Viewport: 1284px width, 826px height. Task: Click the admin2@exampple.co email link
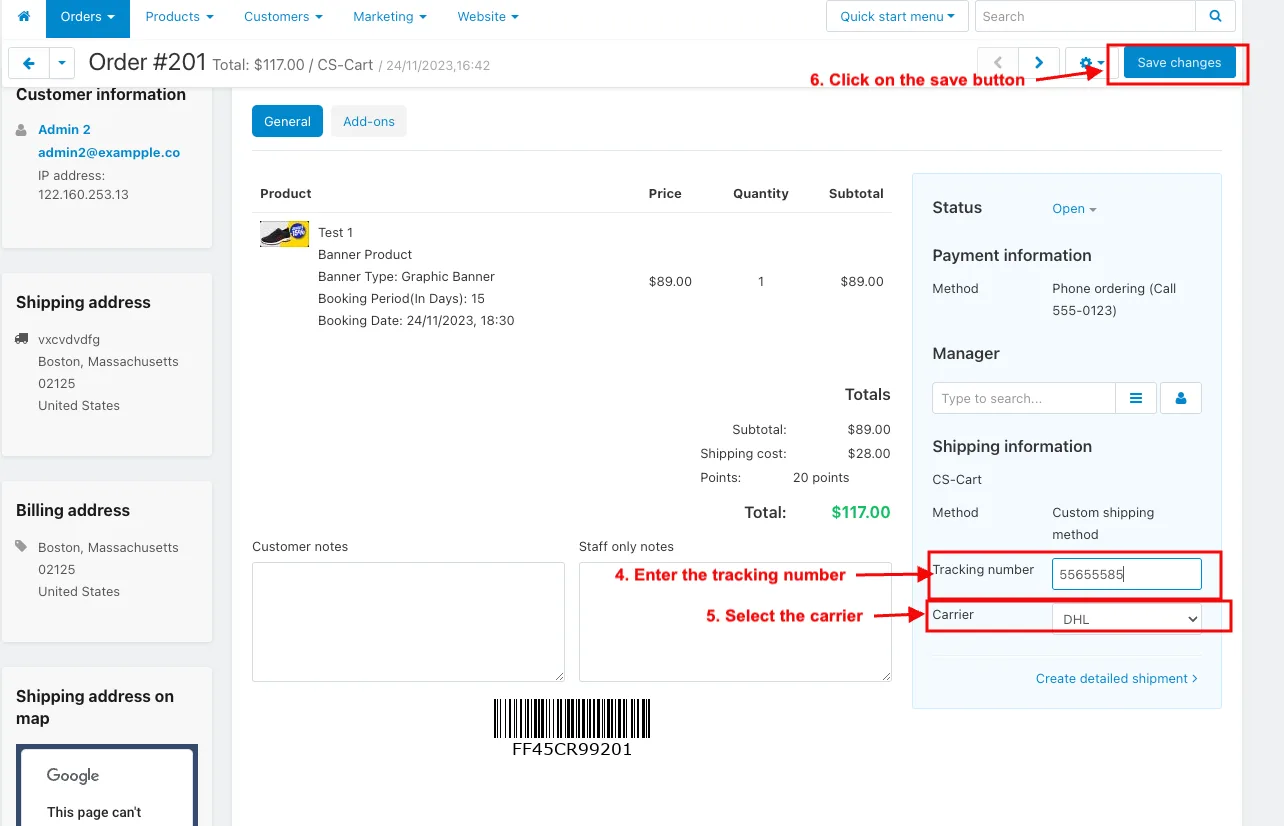(x=109, y=153)
